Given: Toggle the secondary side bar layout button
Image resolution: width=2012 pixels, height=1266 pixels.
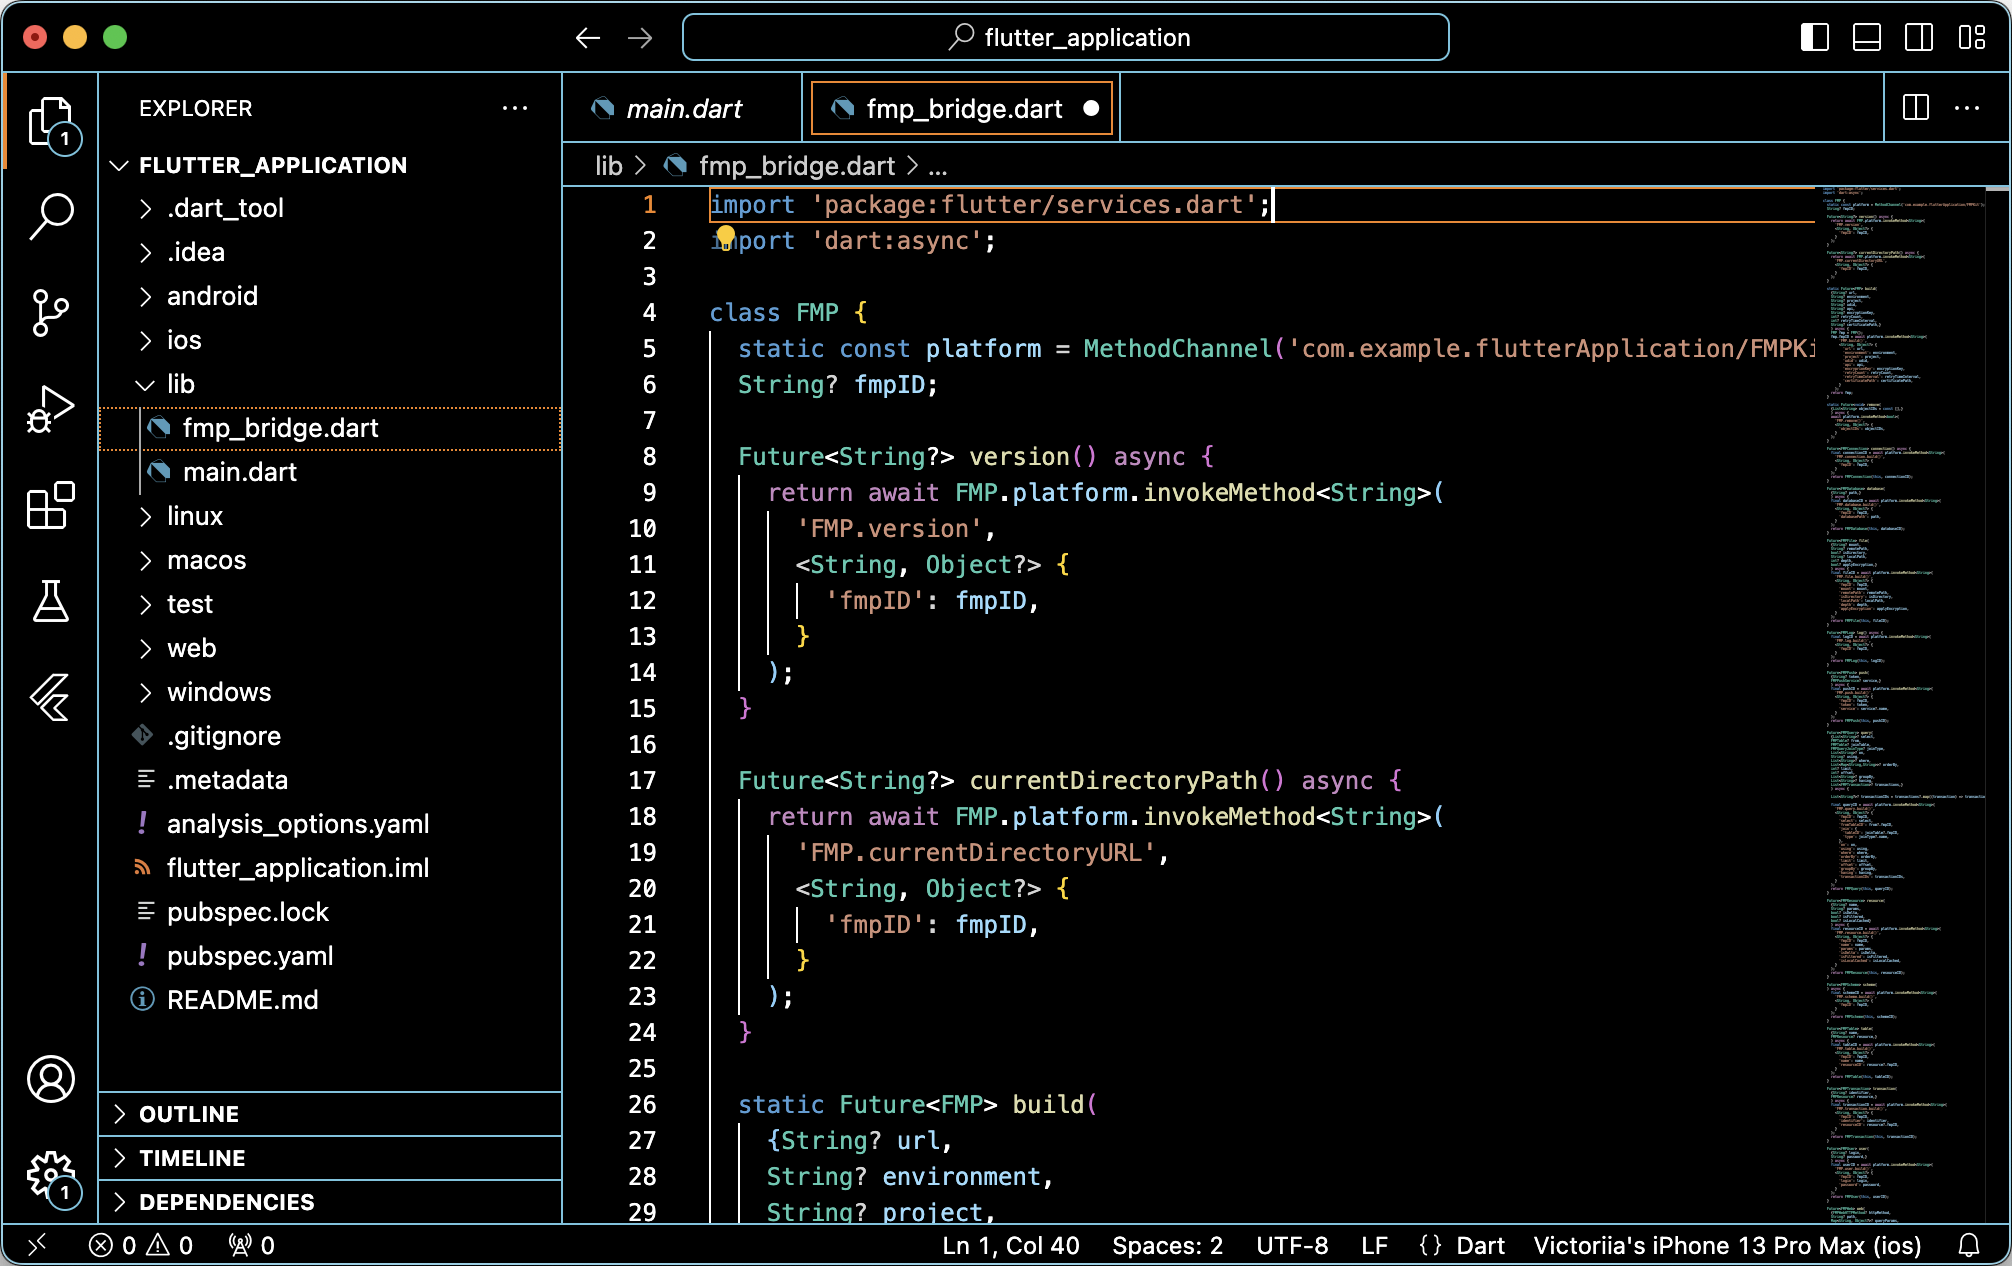Looking at the screenshot, I should (1918, 38).
